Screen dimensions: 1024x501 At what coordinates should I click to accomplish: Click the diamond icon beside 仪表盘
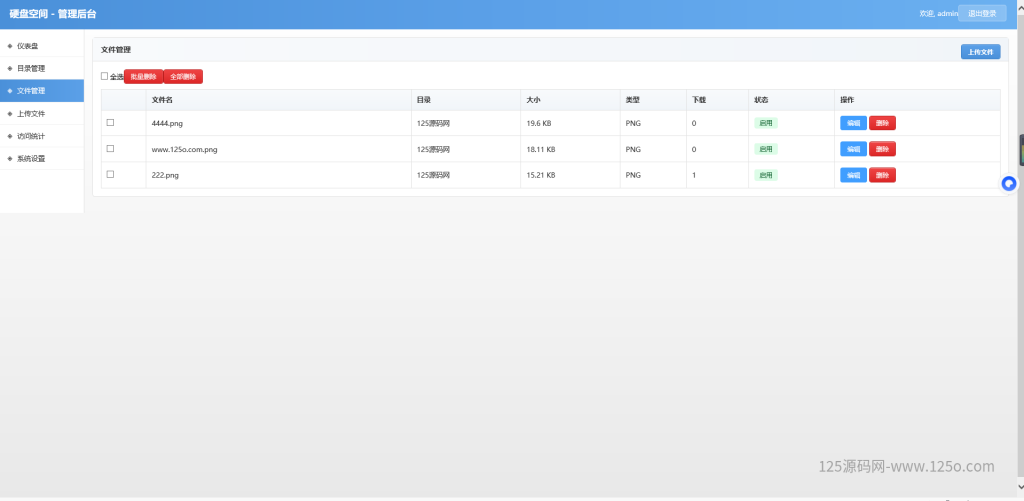pos(9,46)
